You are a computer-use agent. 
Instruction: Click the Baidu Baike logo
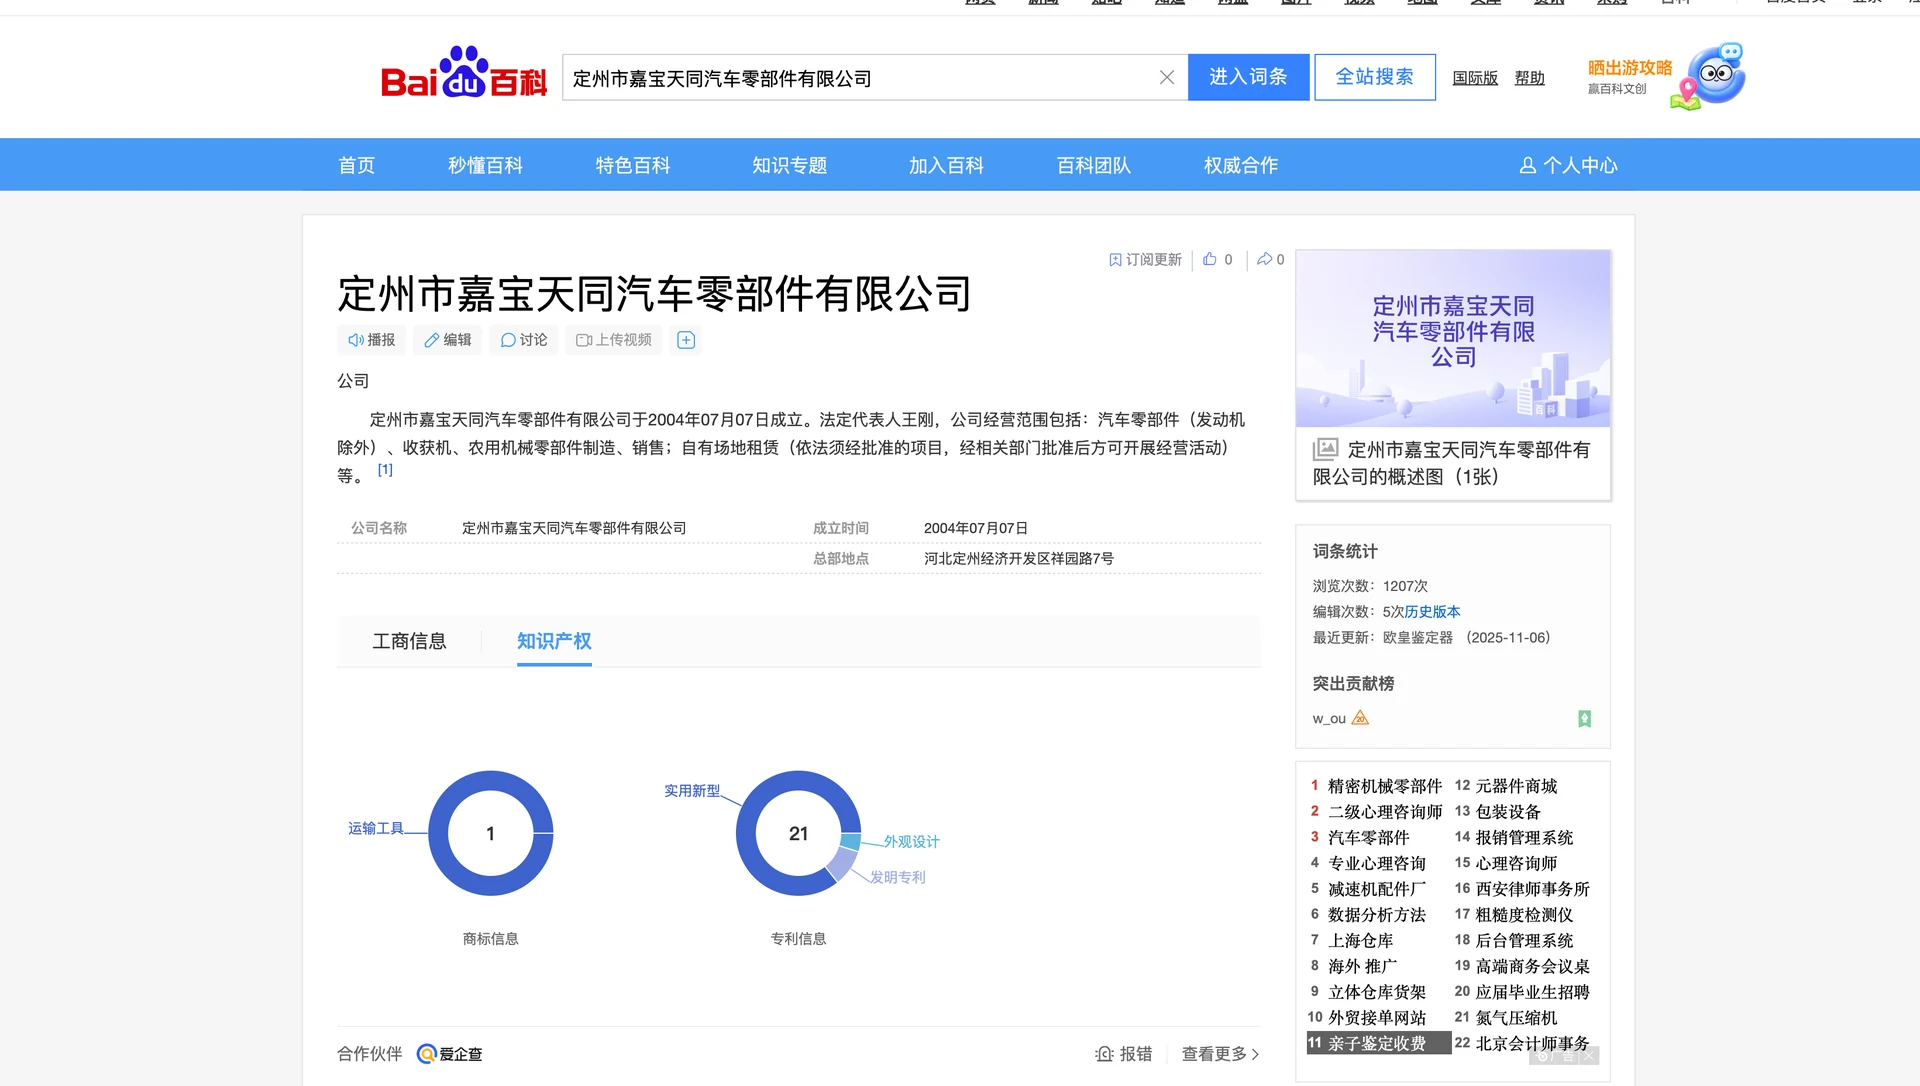(464, 74)
